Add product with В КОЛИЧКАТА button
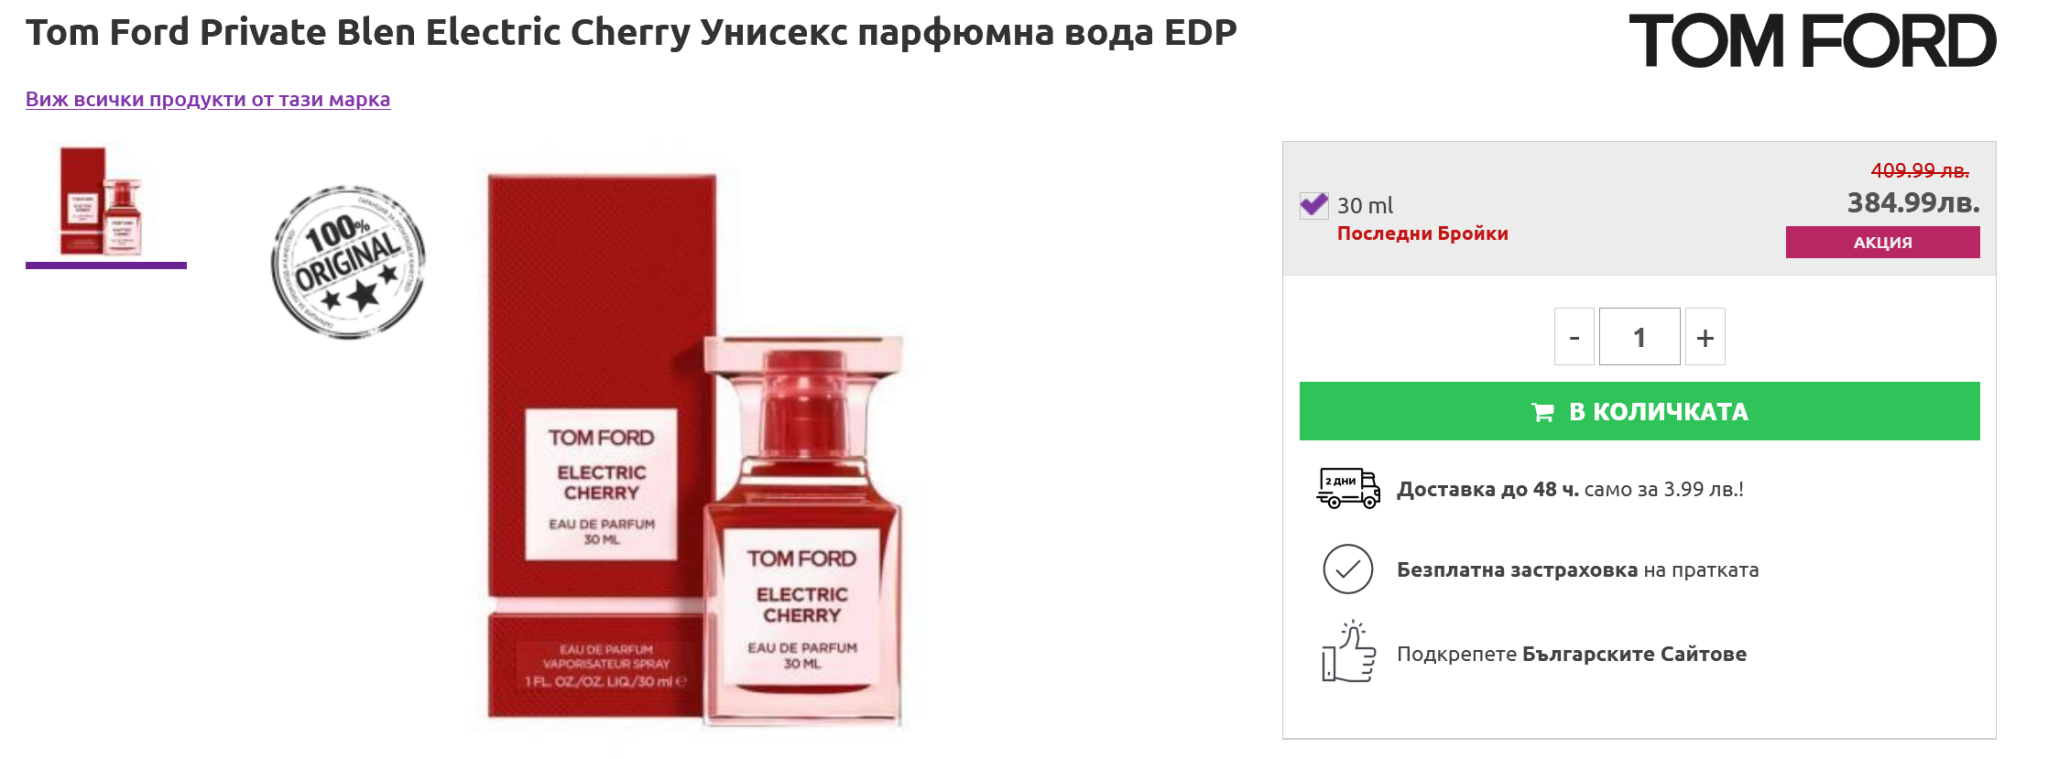The image size is (2048, 759). (1639, 411)
